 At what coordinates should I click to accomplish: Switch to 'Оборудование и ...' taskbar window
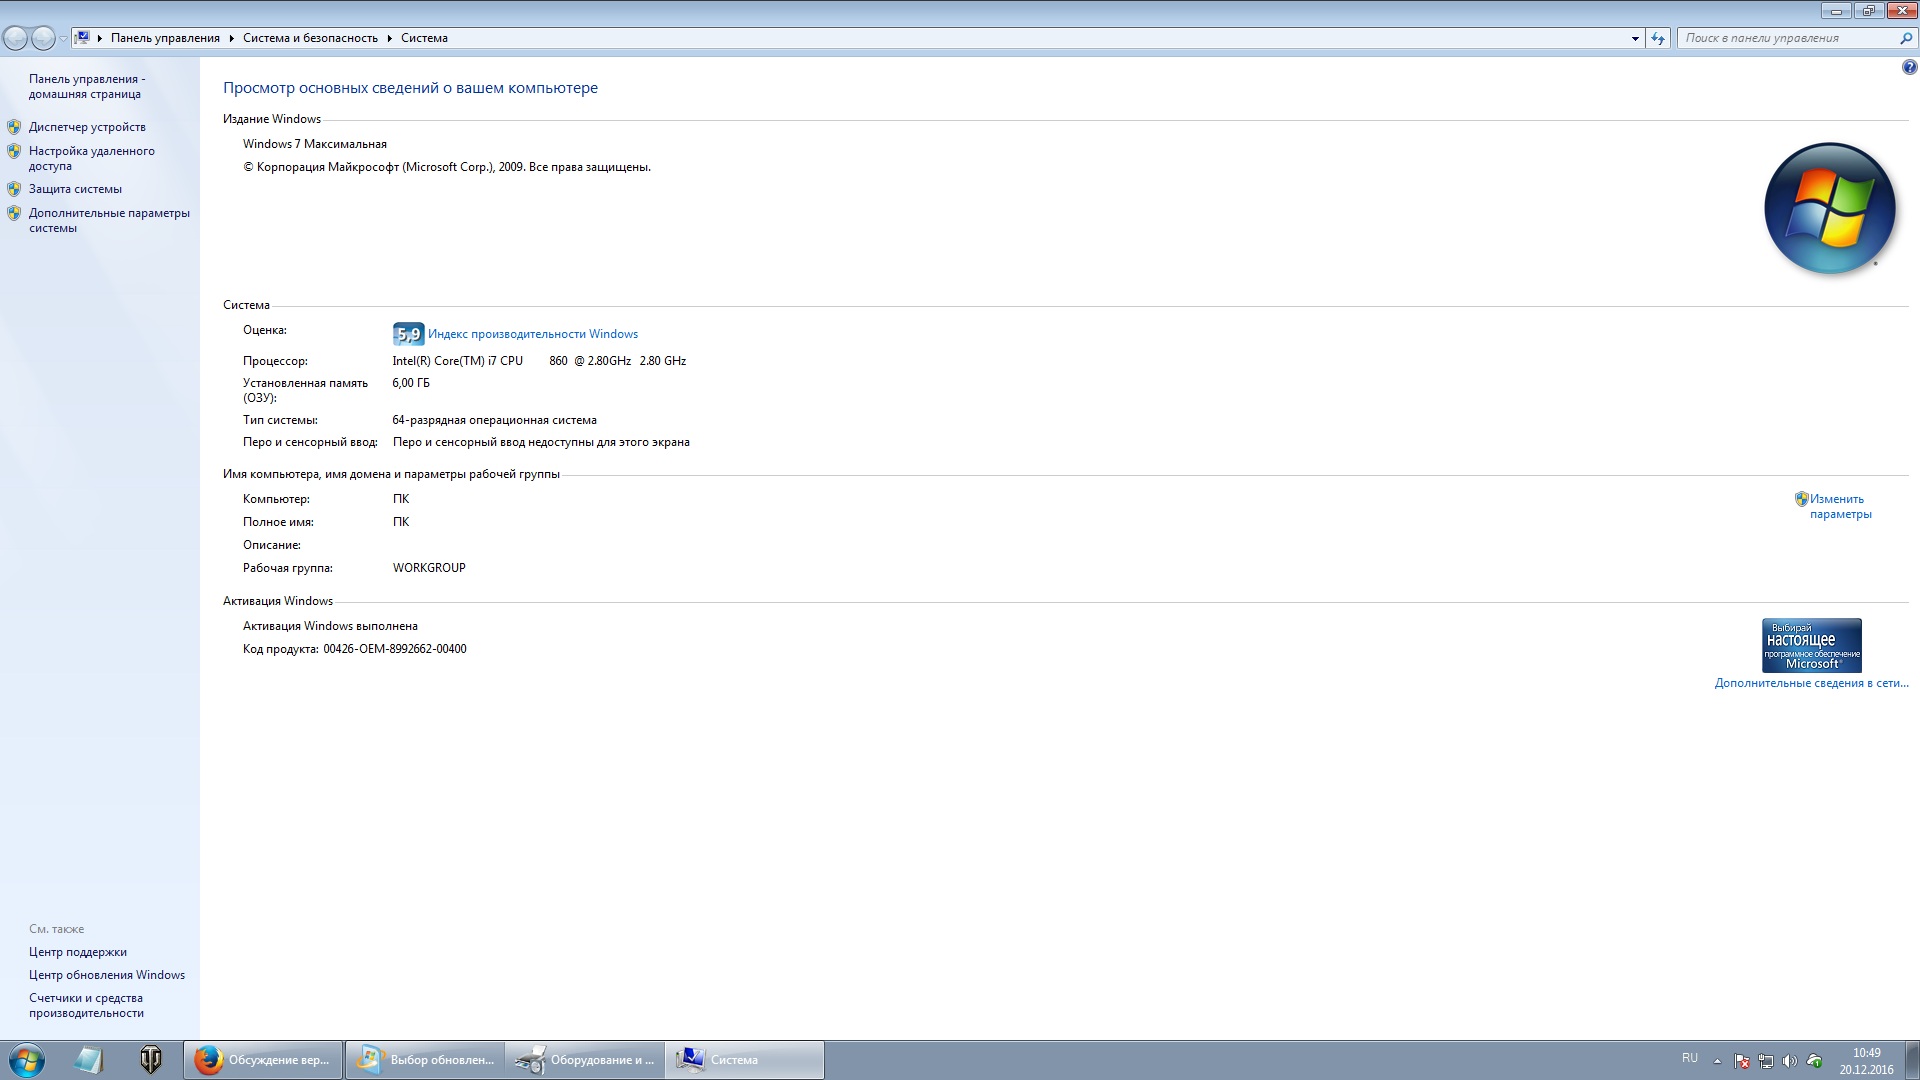(585, 1060)
